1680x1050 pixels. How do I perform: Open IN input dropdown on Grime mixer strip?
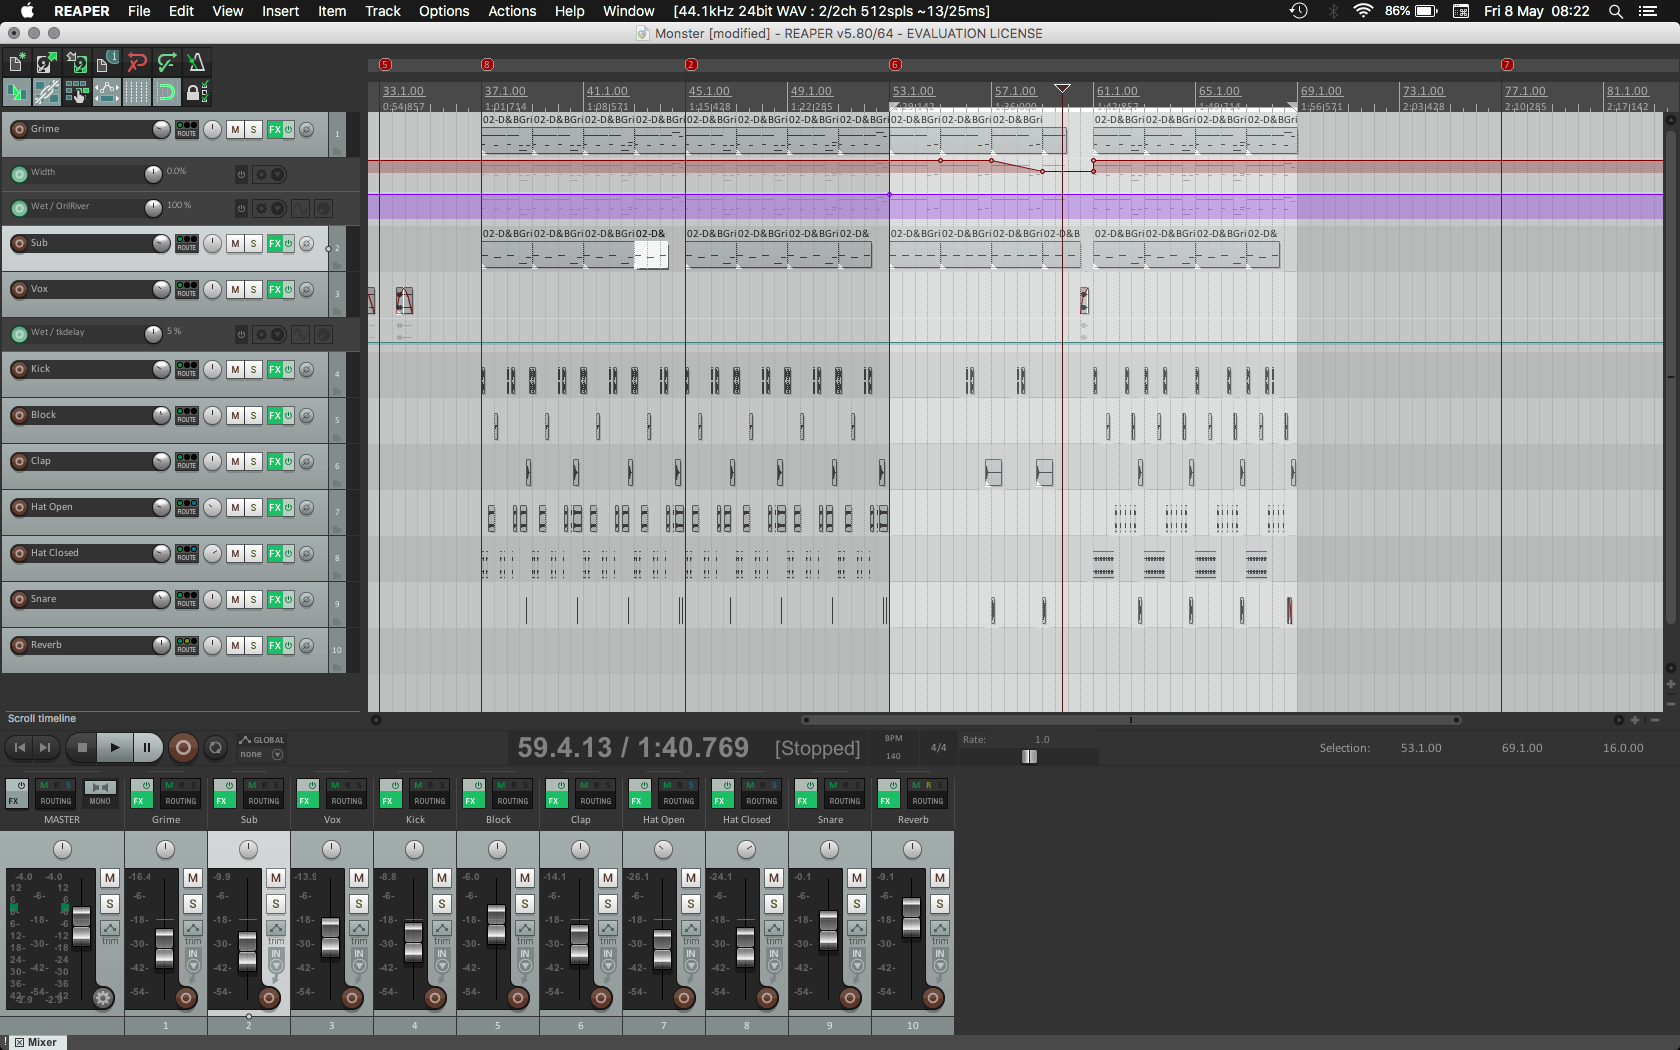193,960
